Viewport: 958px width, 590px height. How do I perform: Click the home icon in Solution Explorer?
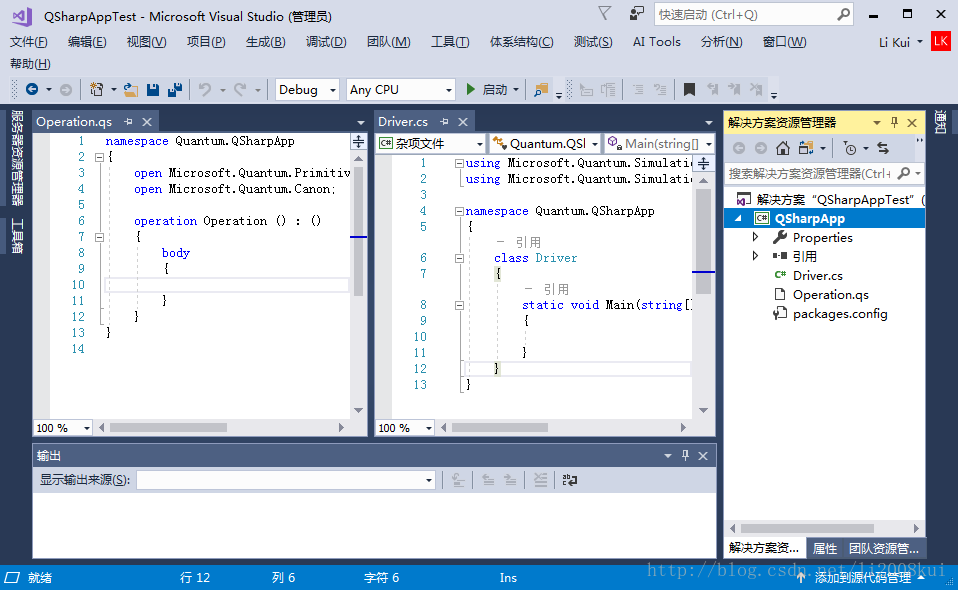783,148
